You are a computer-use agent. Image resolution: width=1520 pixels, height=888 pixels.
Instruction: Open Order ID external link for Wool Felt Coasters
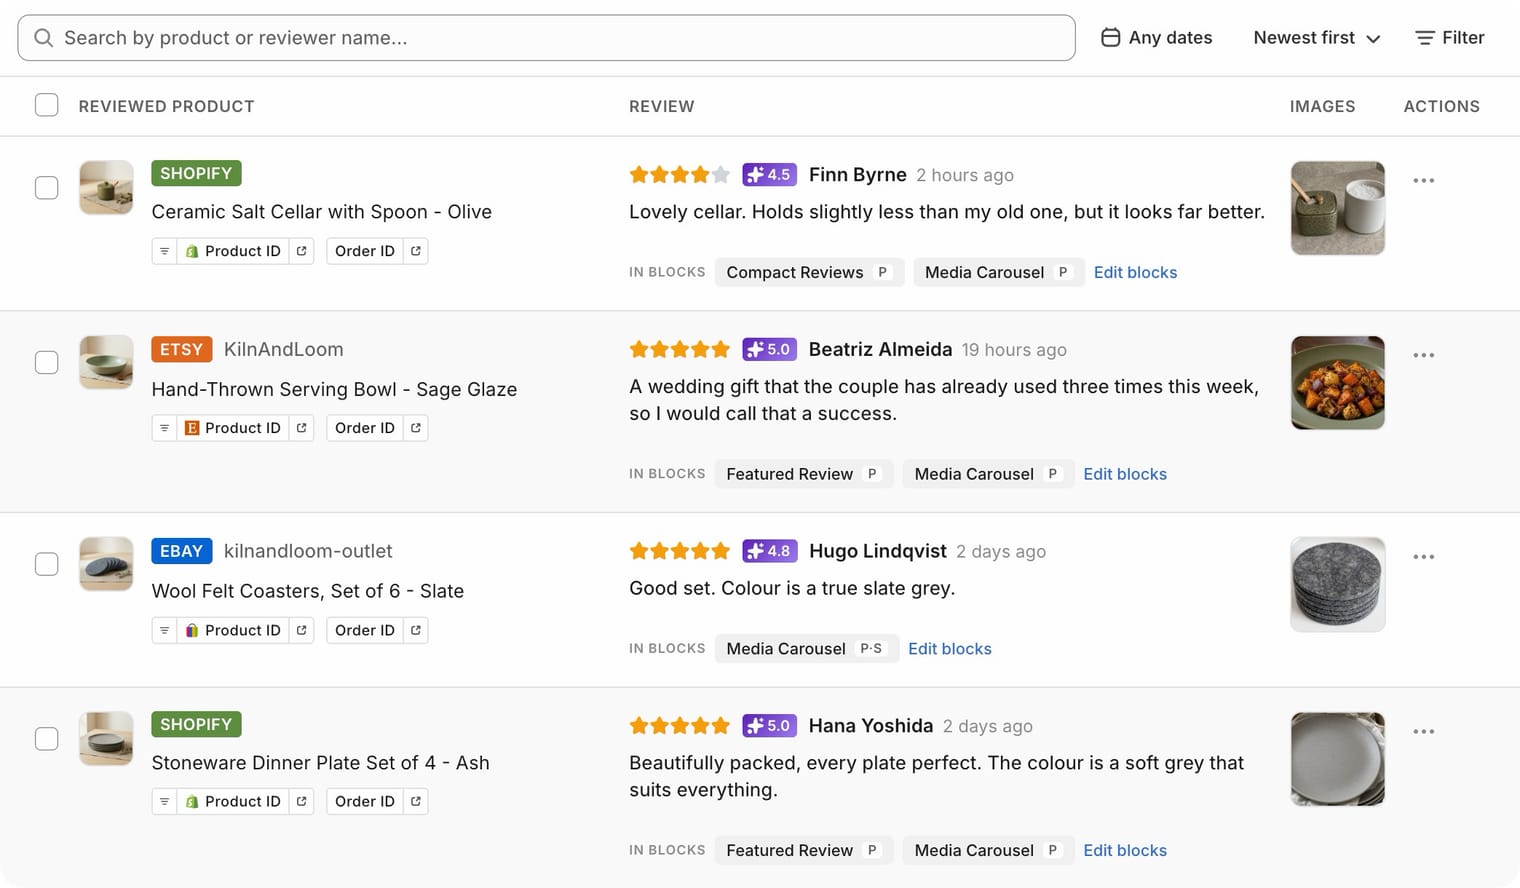click(x=416, y=630)
